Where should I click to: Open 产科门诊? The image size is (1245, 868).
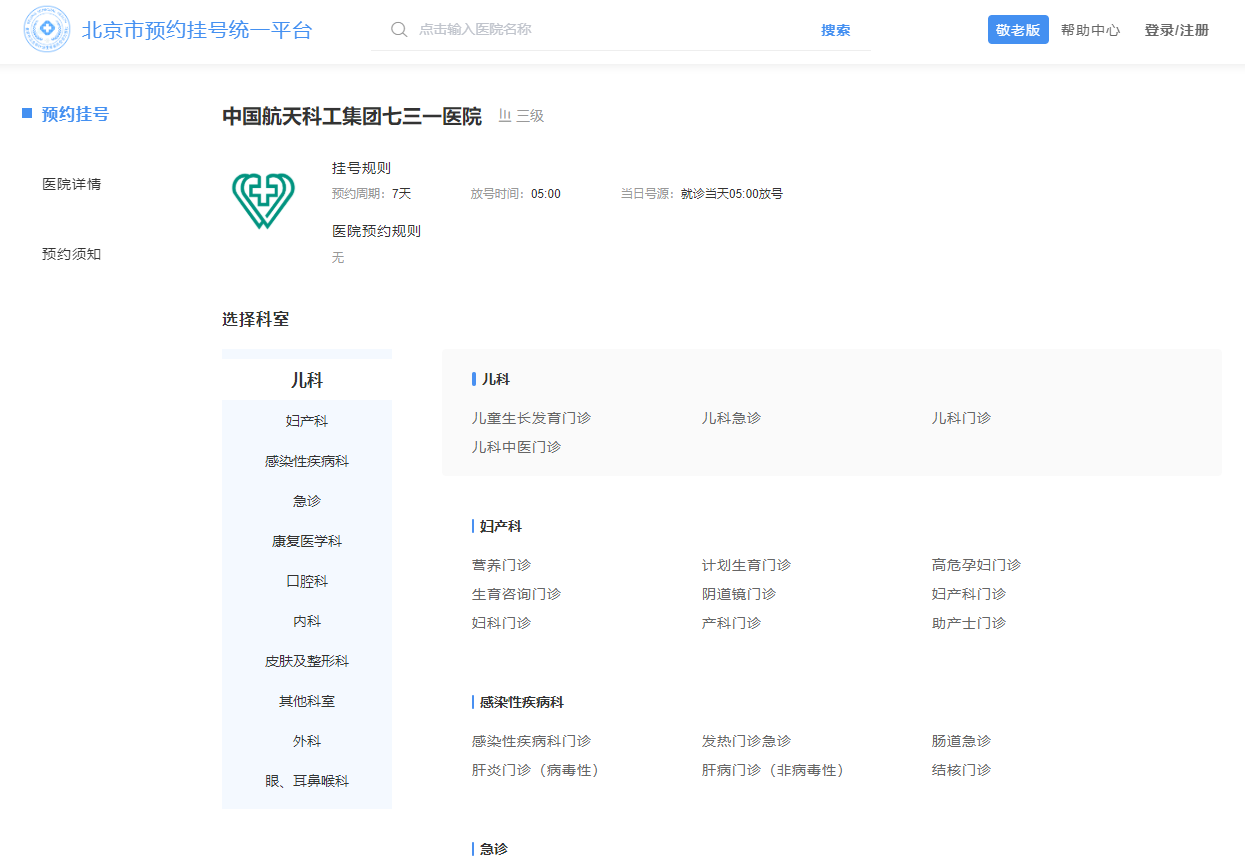[x=731, y=623]
